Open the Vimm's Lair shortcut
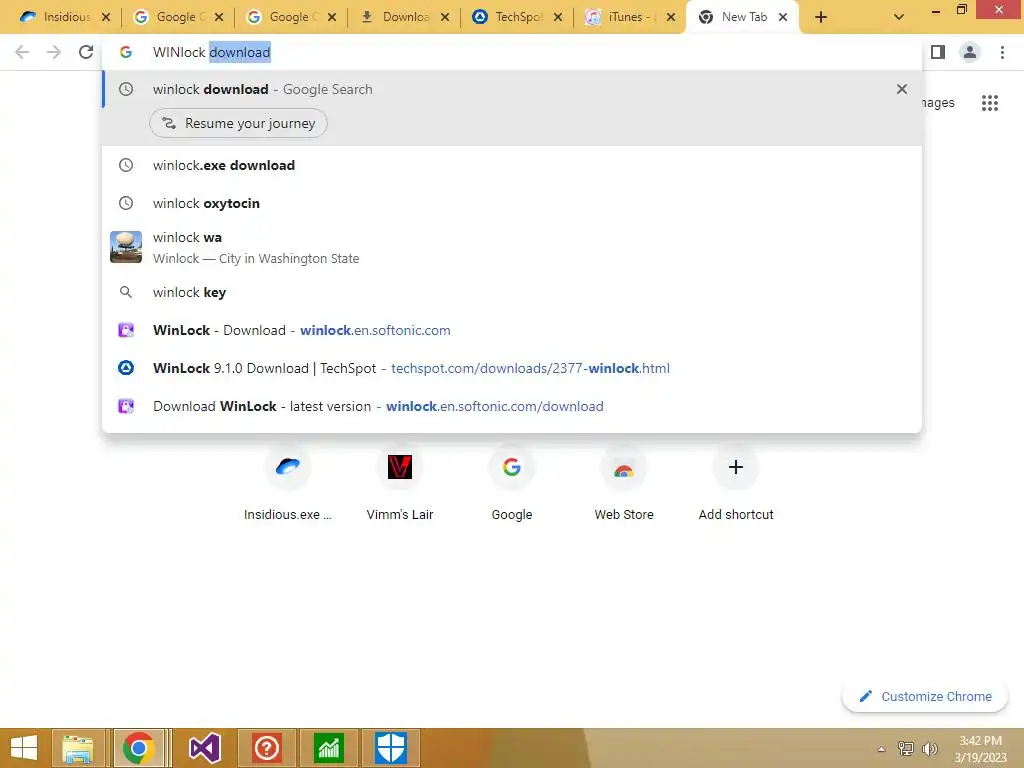Viewport: 1024px width, 768px height. (x=400, y=483)
